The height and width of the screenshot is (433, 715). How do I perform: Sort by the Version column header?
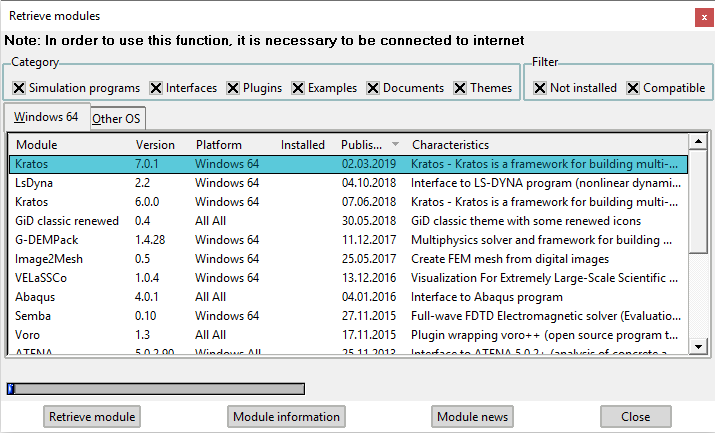(x=155, y=145)
